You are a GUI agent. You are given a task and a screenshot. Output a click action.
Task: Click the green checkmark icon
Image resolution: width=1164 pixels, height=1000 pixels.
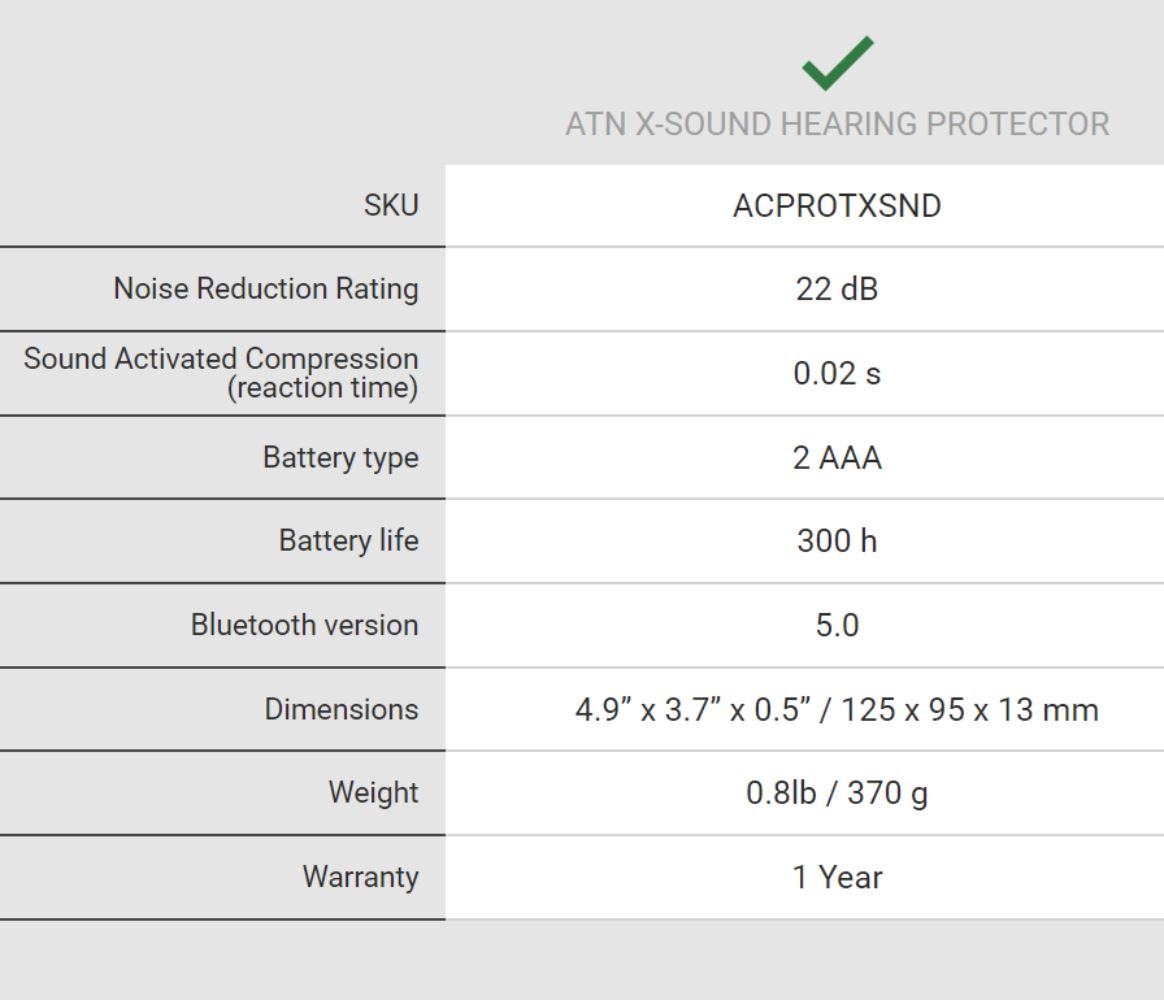(x=837, y=64)
